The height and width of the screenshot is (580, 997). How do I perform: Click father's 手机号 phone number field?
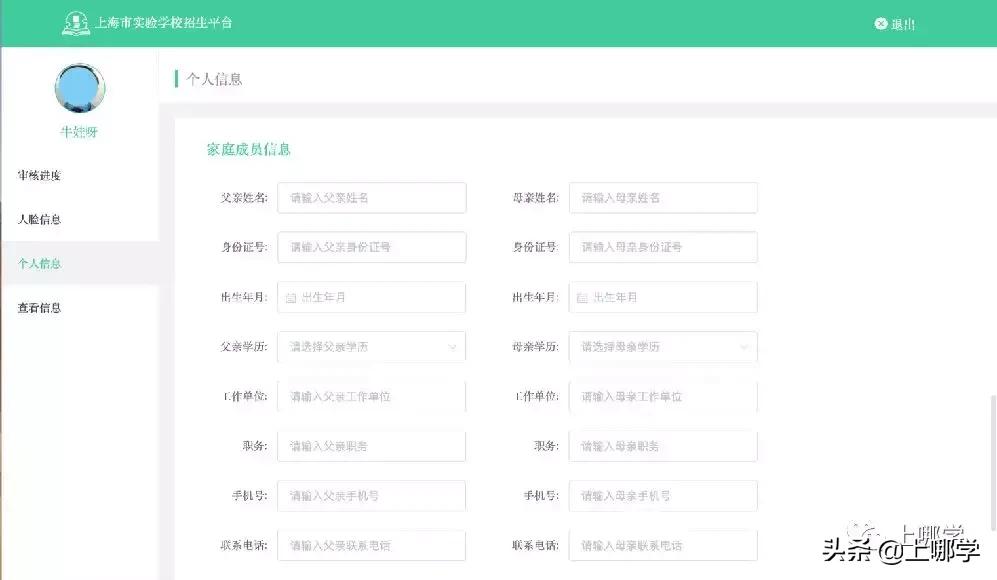[371, 495]
